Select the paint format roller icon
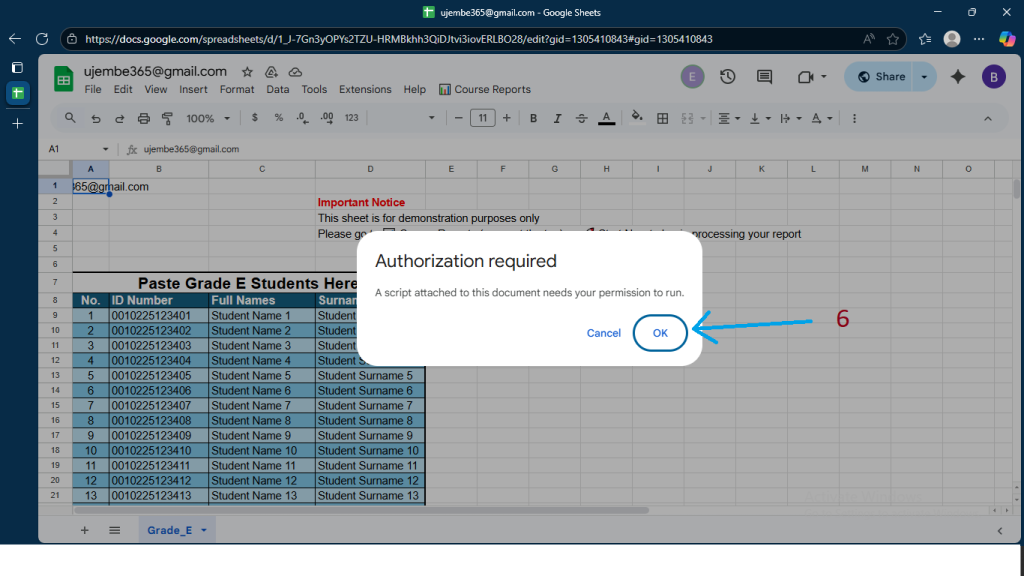This screenshot has height=576, width=1024. point(167,118)
